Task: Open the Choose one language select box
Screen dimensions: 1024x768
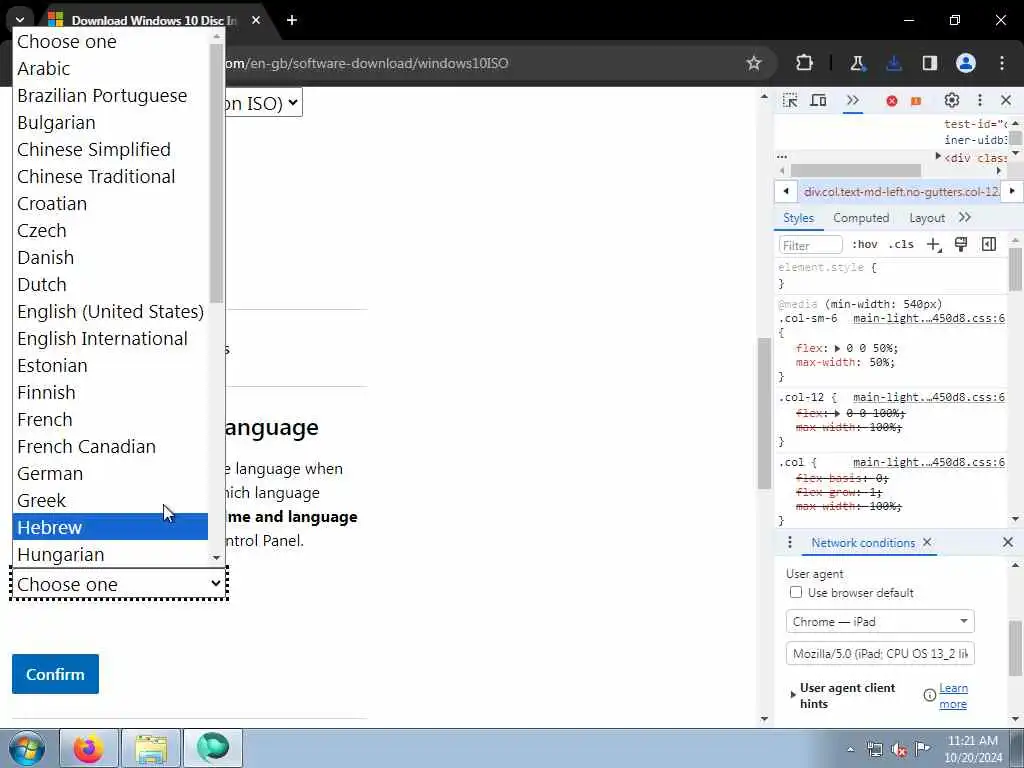Action: (x=119, y=584)
